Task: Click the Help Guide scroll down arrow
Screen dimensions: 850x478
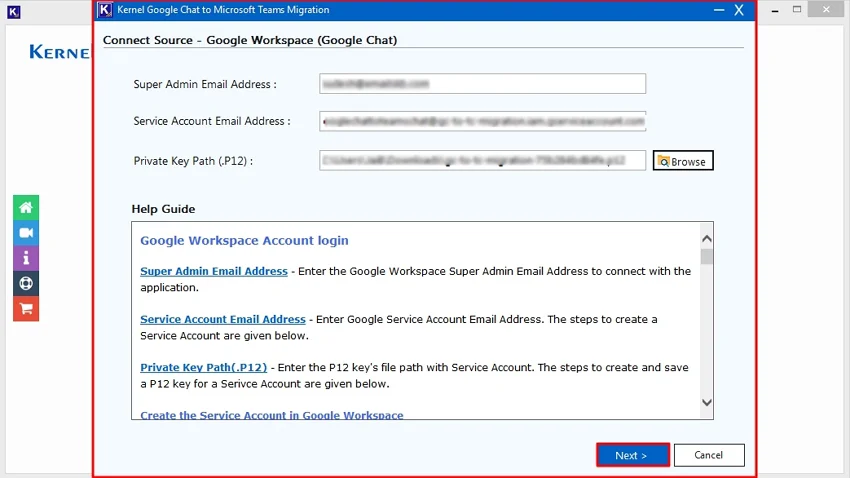Action: (x=706, y=402)
